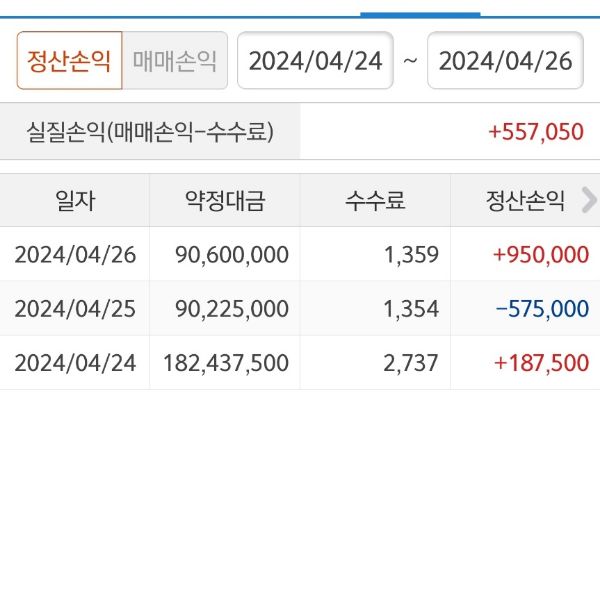Open the start date 2024/04/24 picker
Image resolution: width=600 pixels, height=600 pixels.
315,61
